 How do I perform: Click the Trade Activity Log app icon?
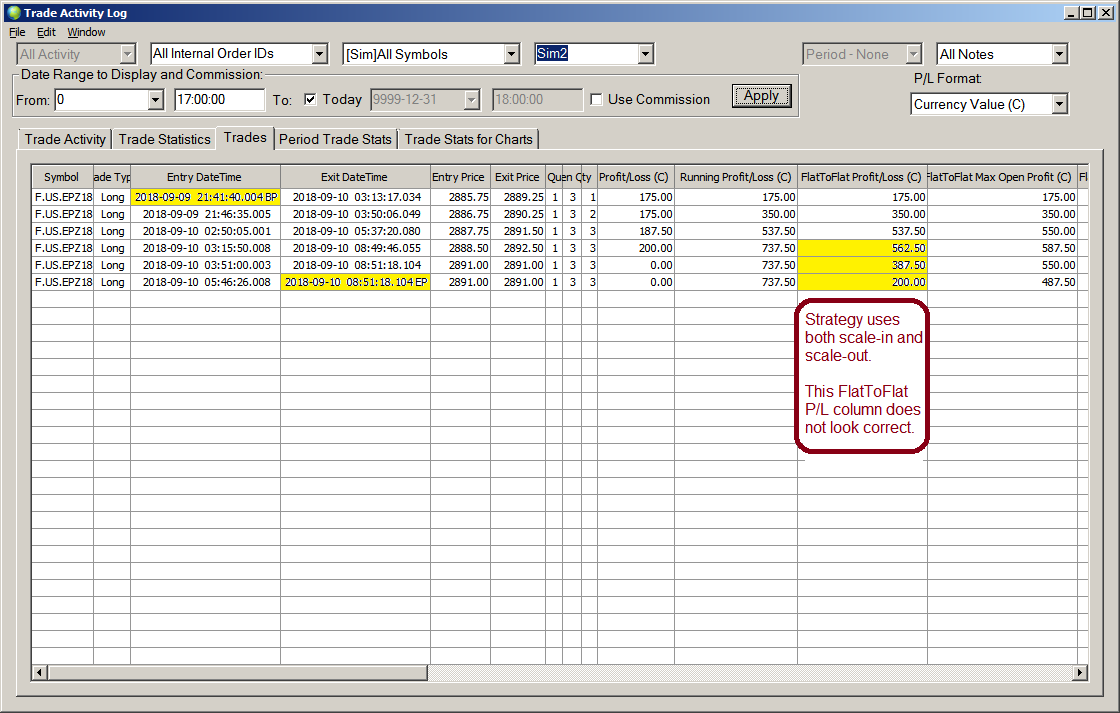click(13, 13)
